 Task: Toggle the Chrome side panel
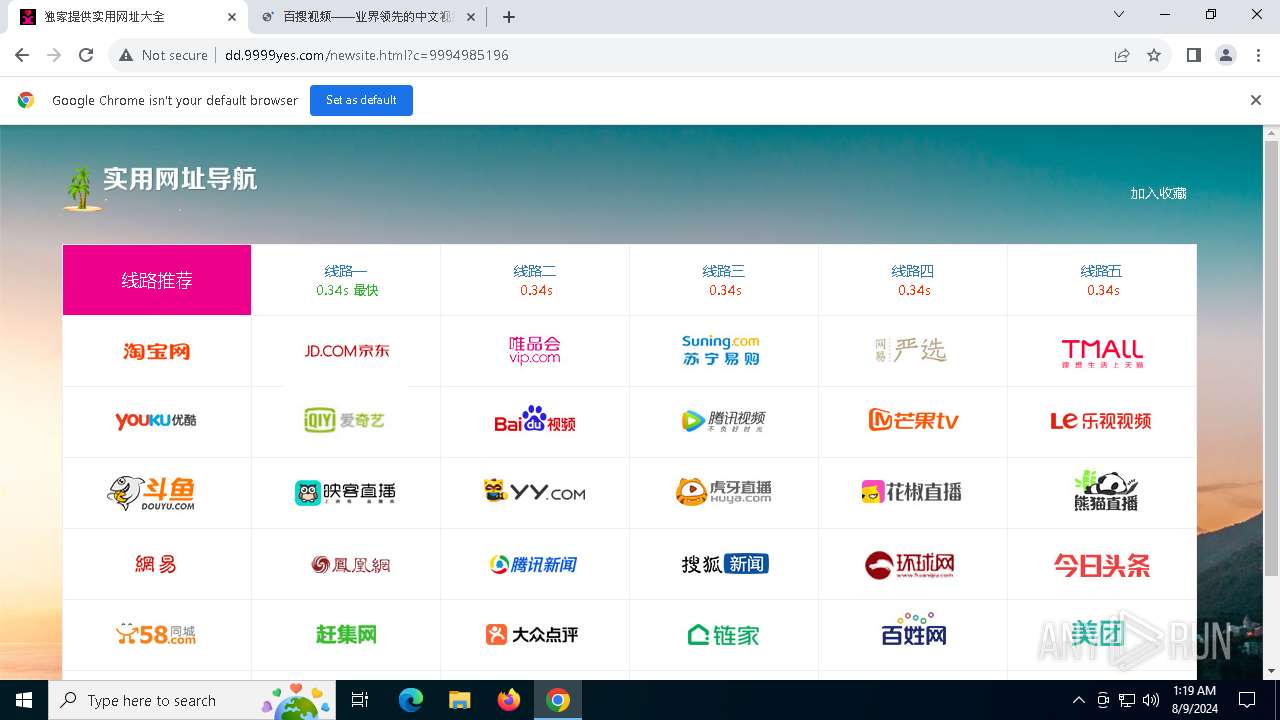1193,55
